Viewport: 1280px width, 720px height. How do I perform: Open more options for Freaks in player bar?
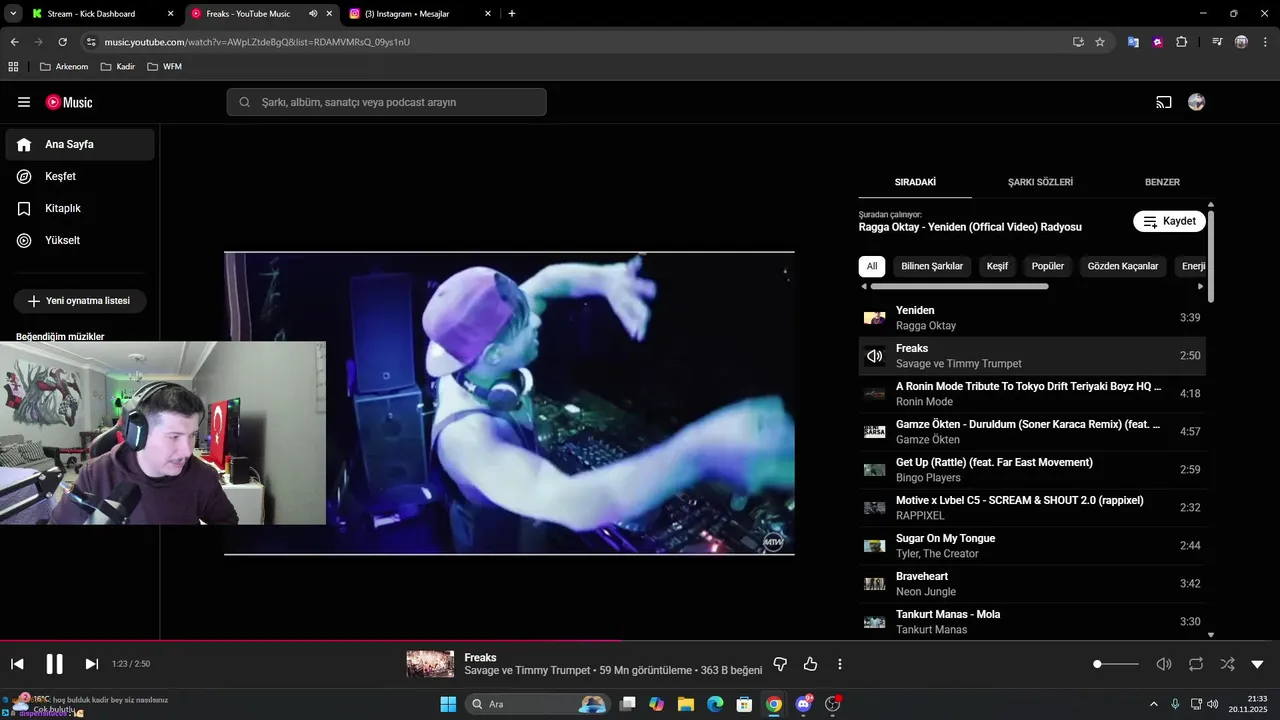point(840,664)
